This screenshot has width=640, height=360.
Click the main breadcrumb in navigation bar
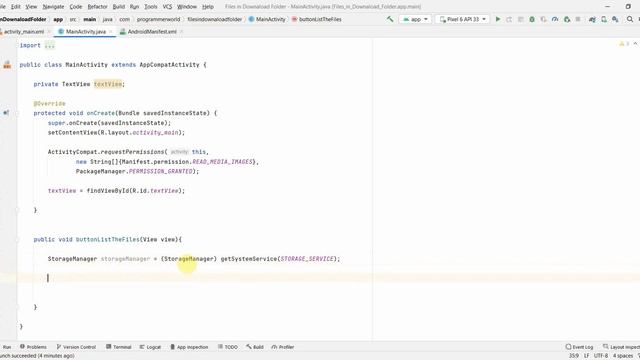point(89,19)
